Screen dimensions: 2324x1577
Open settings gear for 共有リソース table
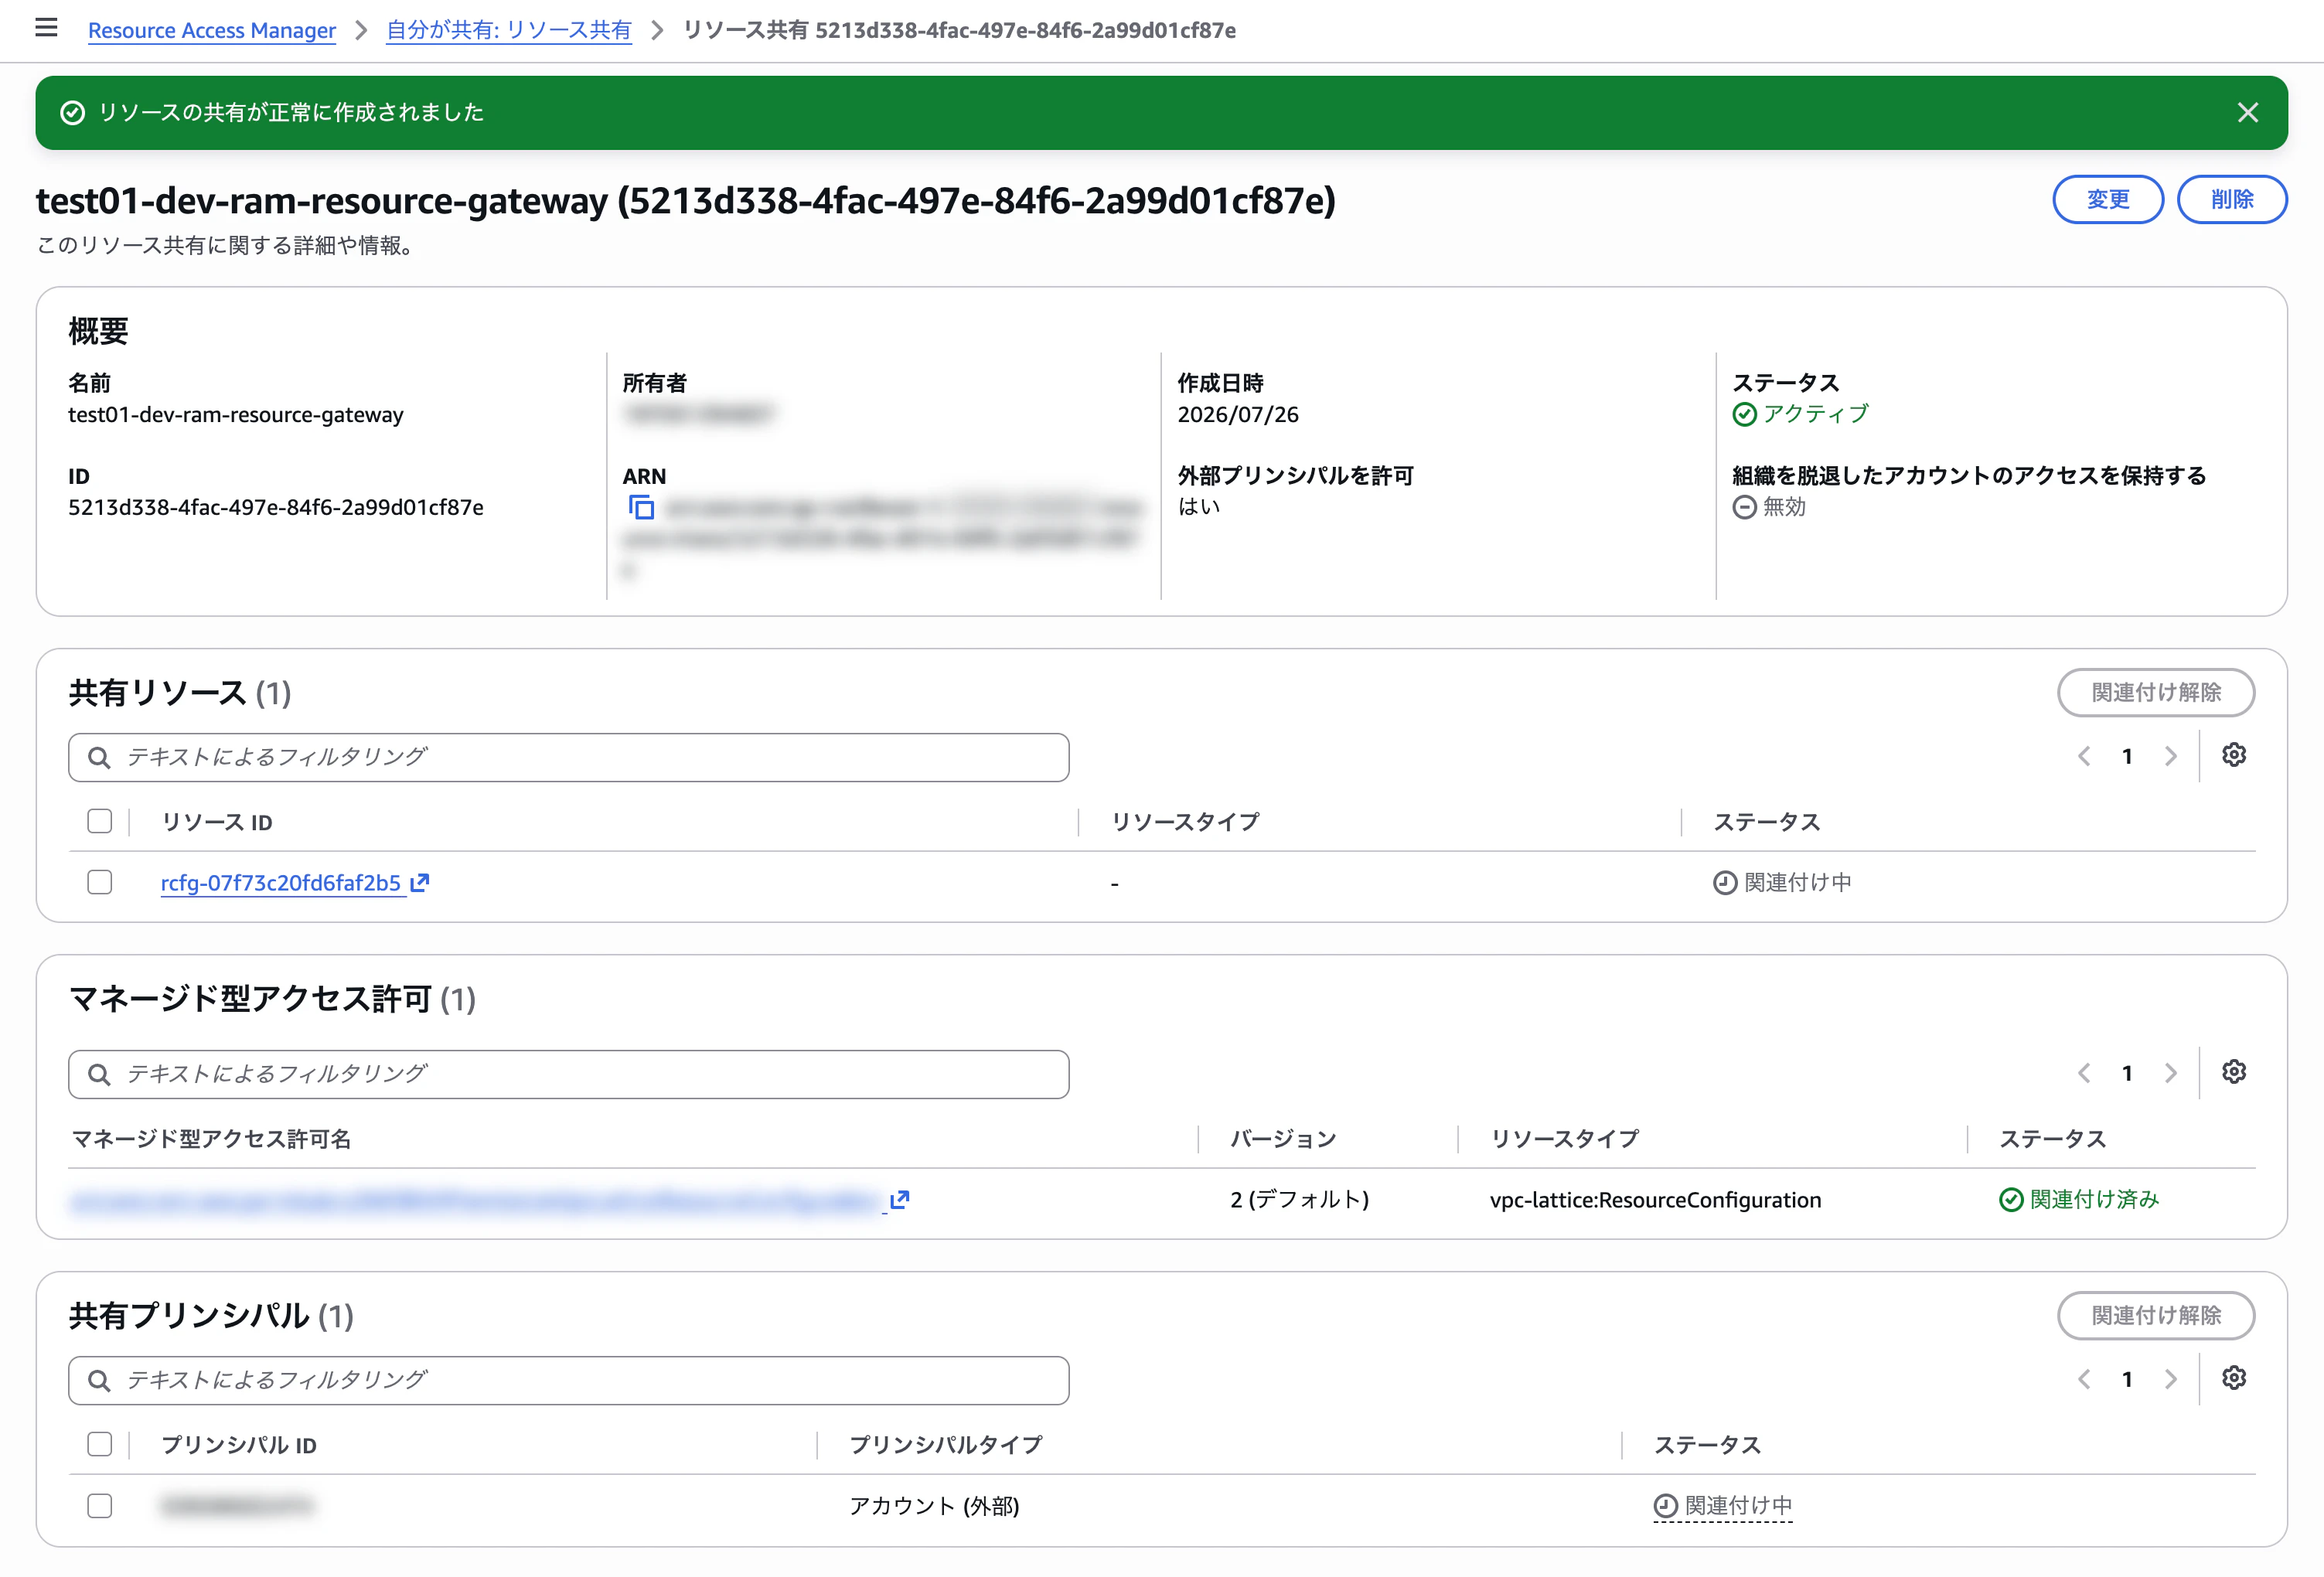(2234, 755)
